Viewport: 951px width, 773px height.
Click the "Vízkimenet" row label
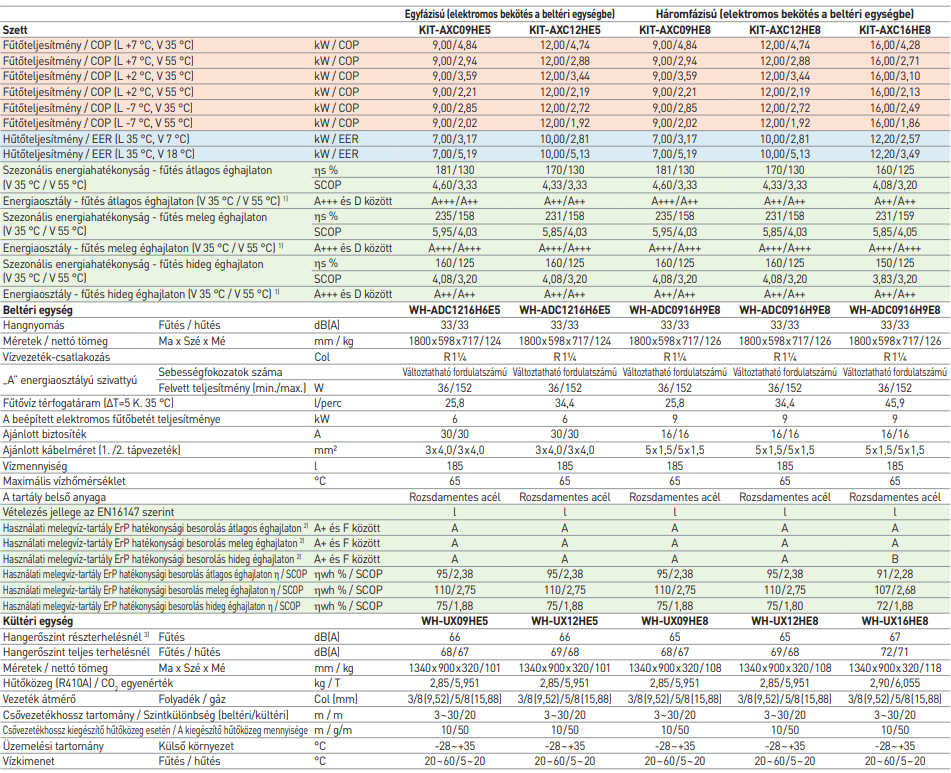[29, 761]
